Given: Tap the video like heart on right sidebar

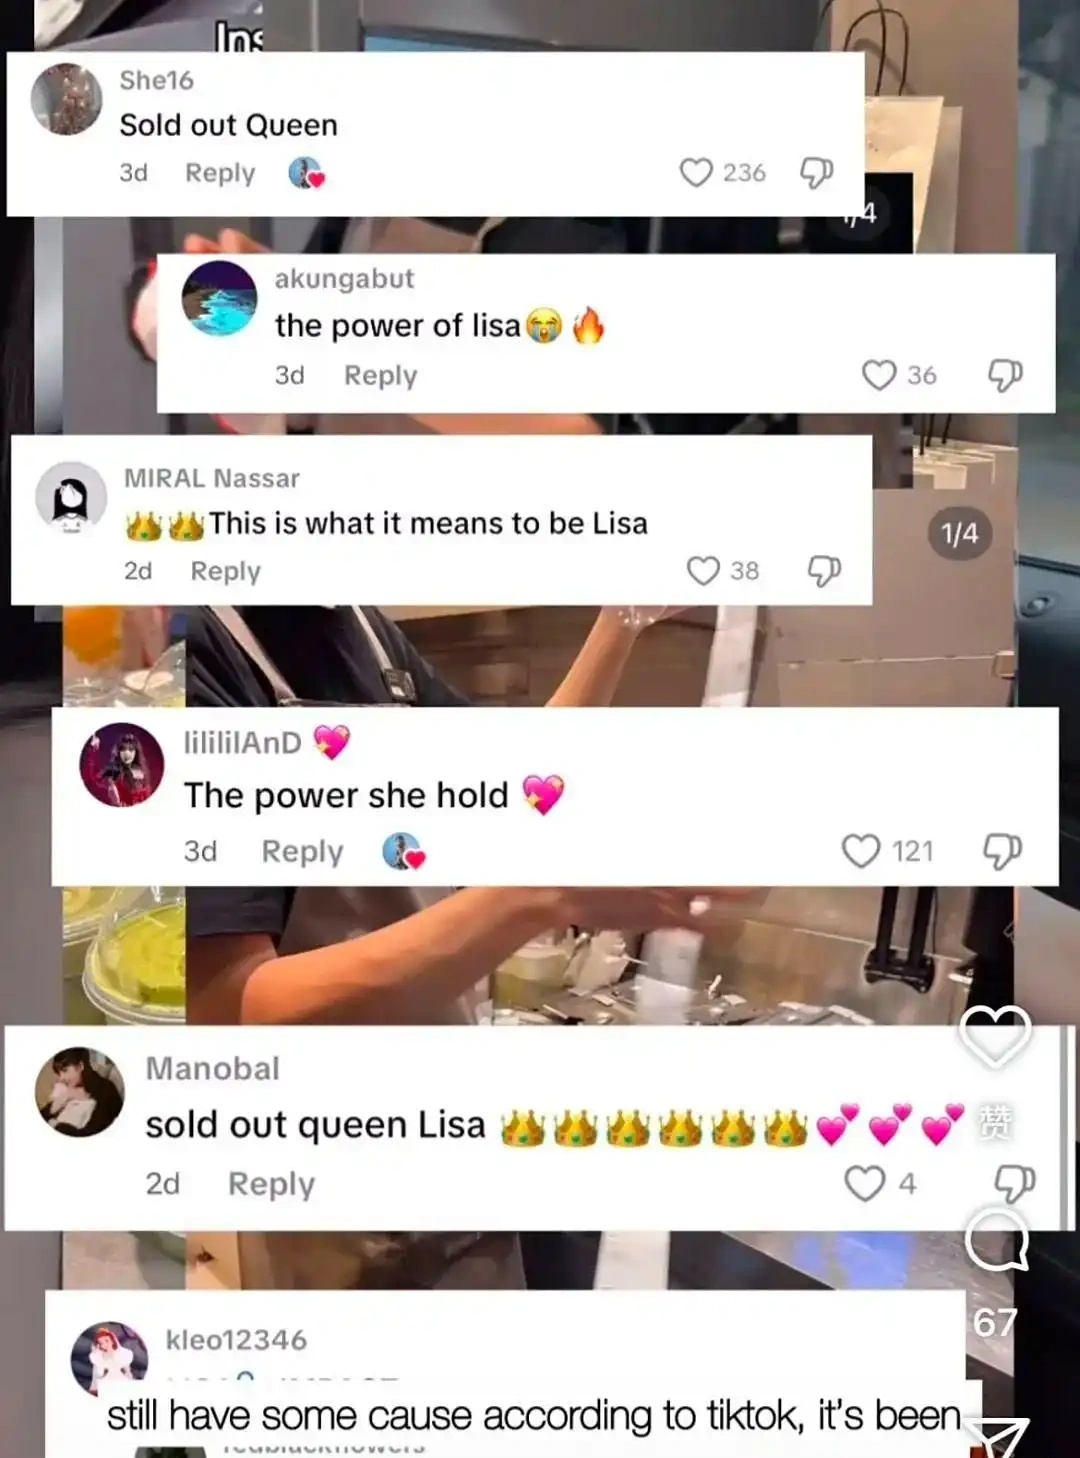Looking at the screenshot, I should pos(995,1036).
